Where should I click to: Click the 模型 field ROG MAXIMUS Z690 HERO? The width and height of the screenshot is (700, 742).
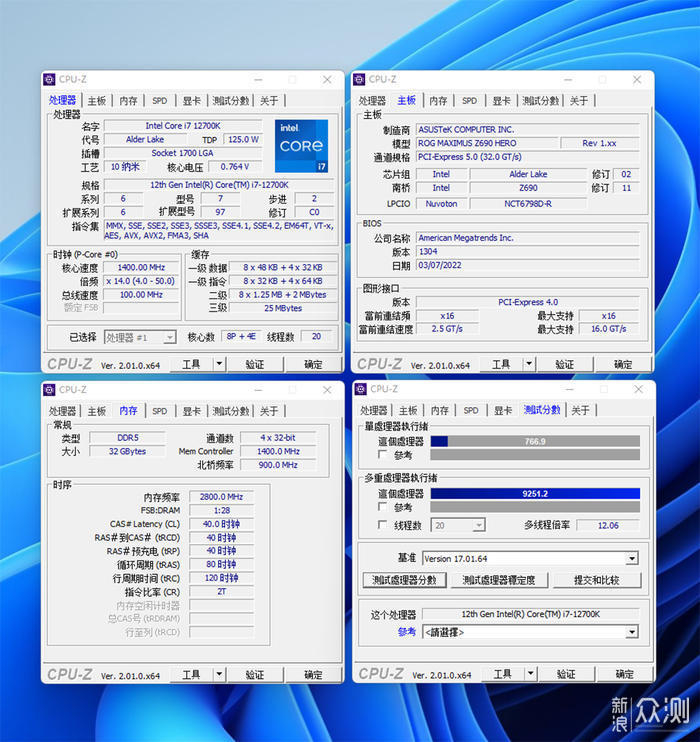(487, 143)
